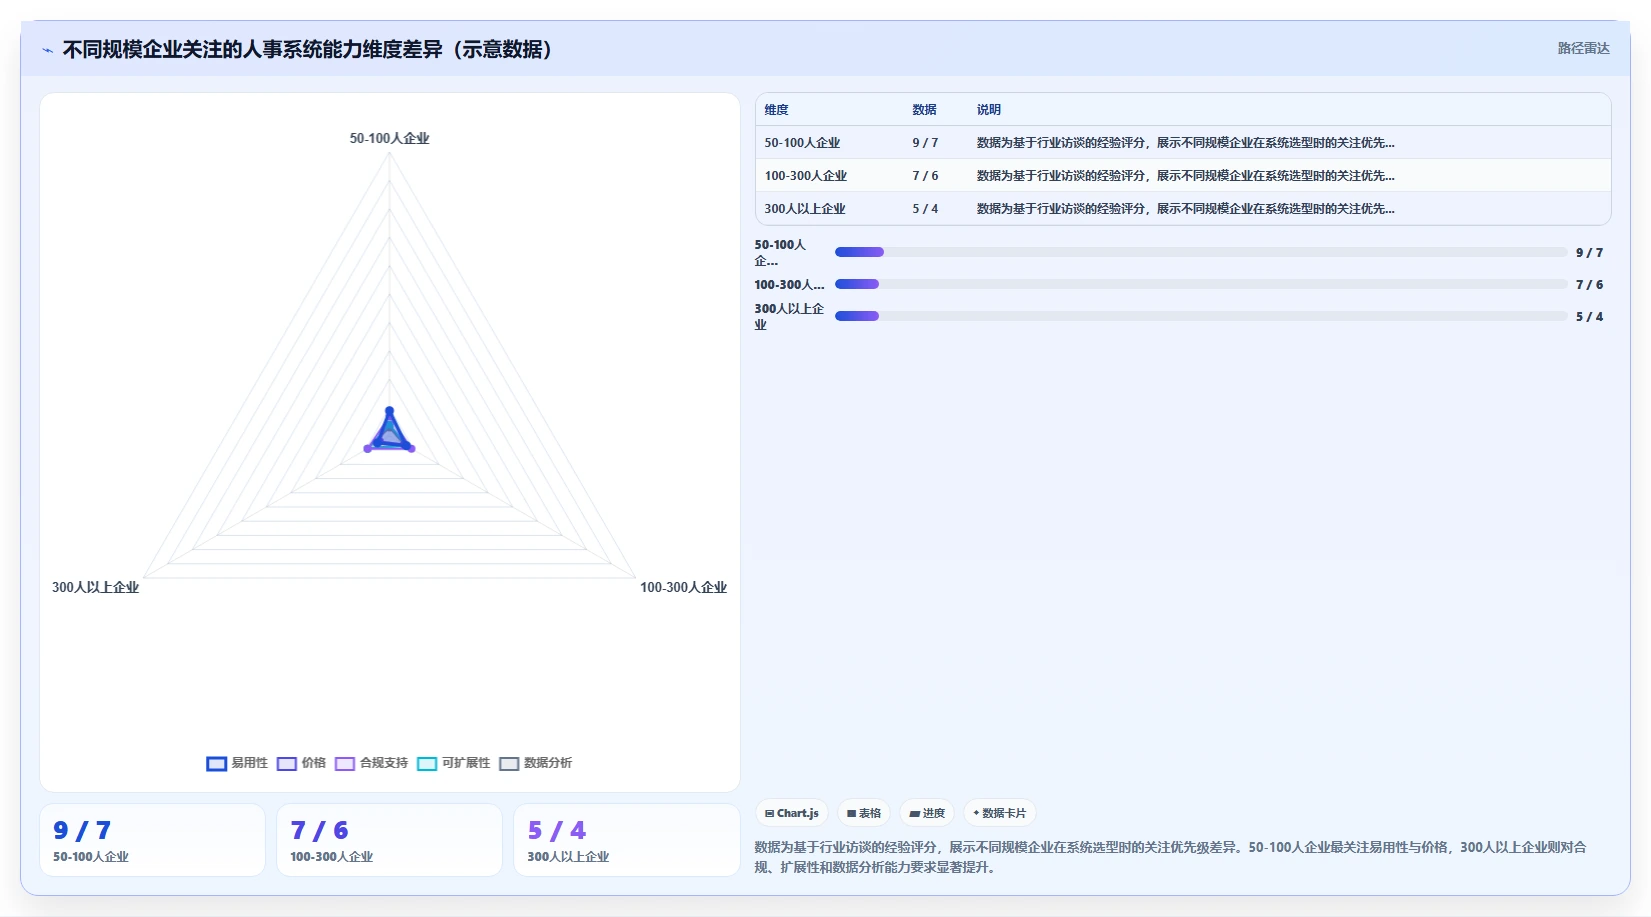Click the 50-100人企业 radar axis label
Screen dimensions: 1651x917
(389, 138)
